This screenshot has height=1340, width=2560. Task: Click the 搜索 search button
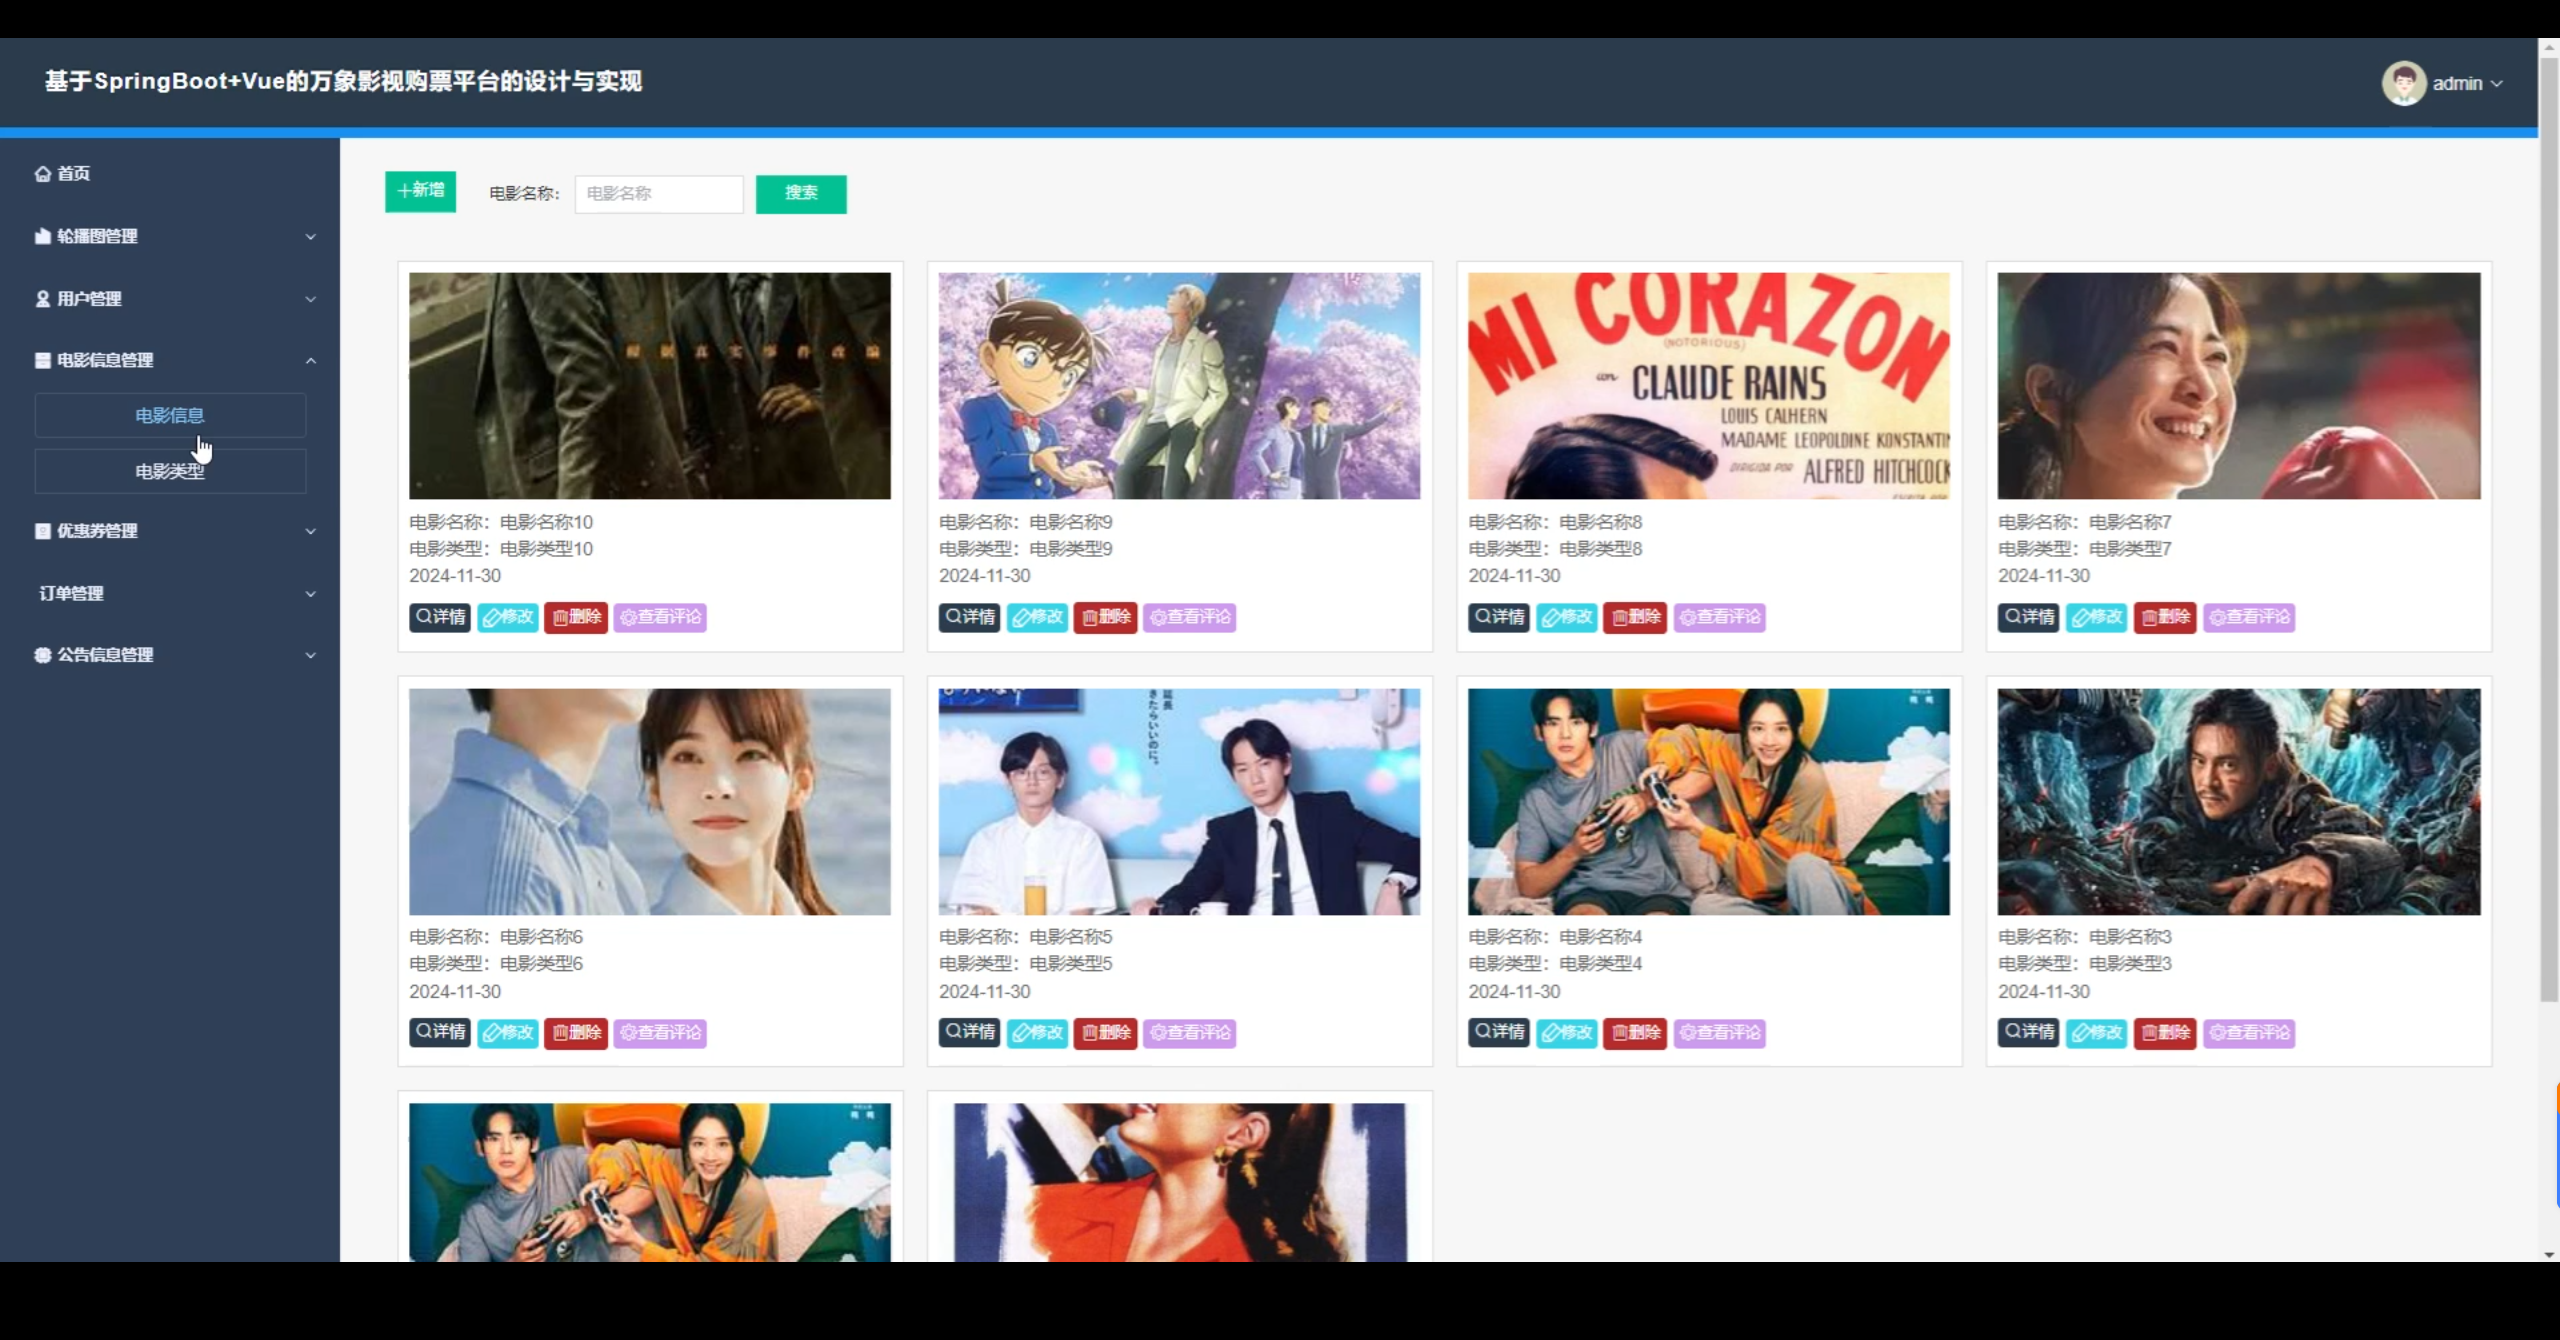coord(800,194)
